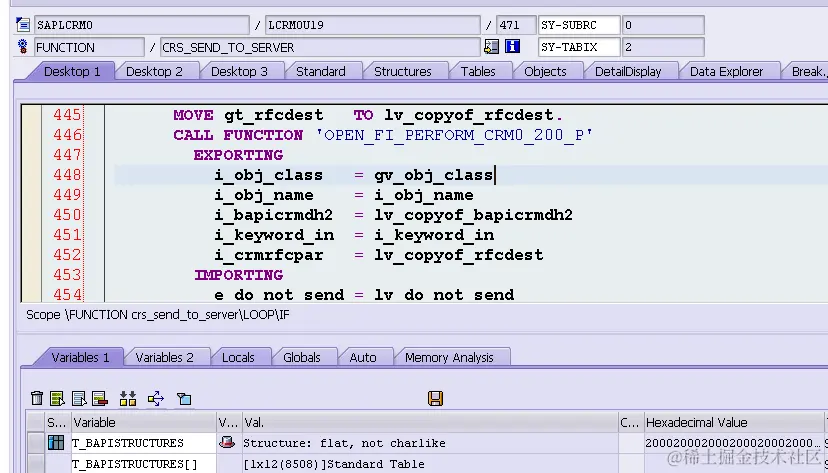Click the IMPORTING keyword on line 453
The height and width of the screenshot is (473, 828).
click(239, 275)
